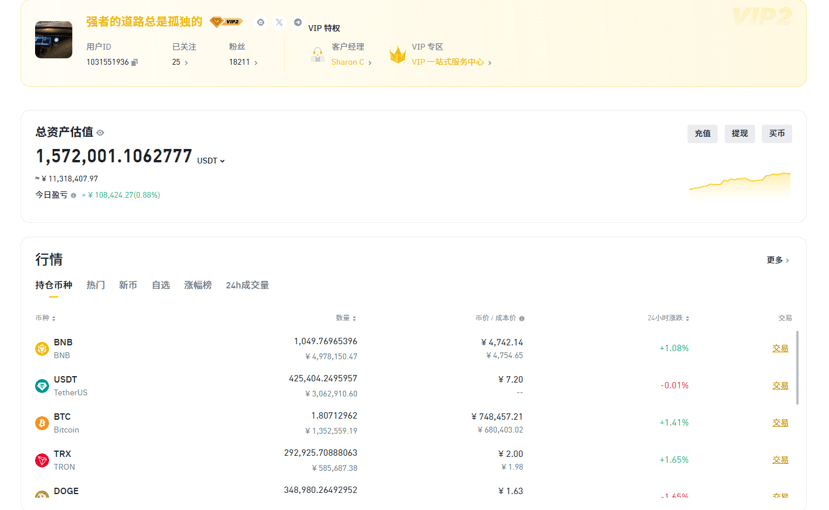Click the BTC Bitcoin coin icon
The width and height of the screenshot is (829, 510).
[42, 423]
